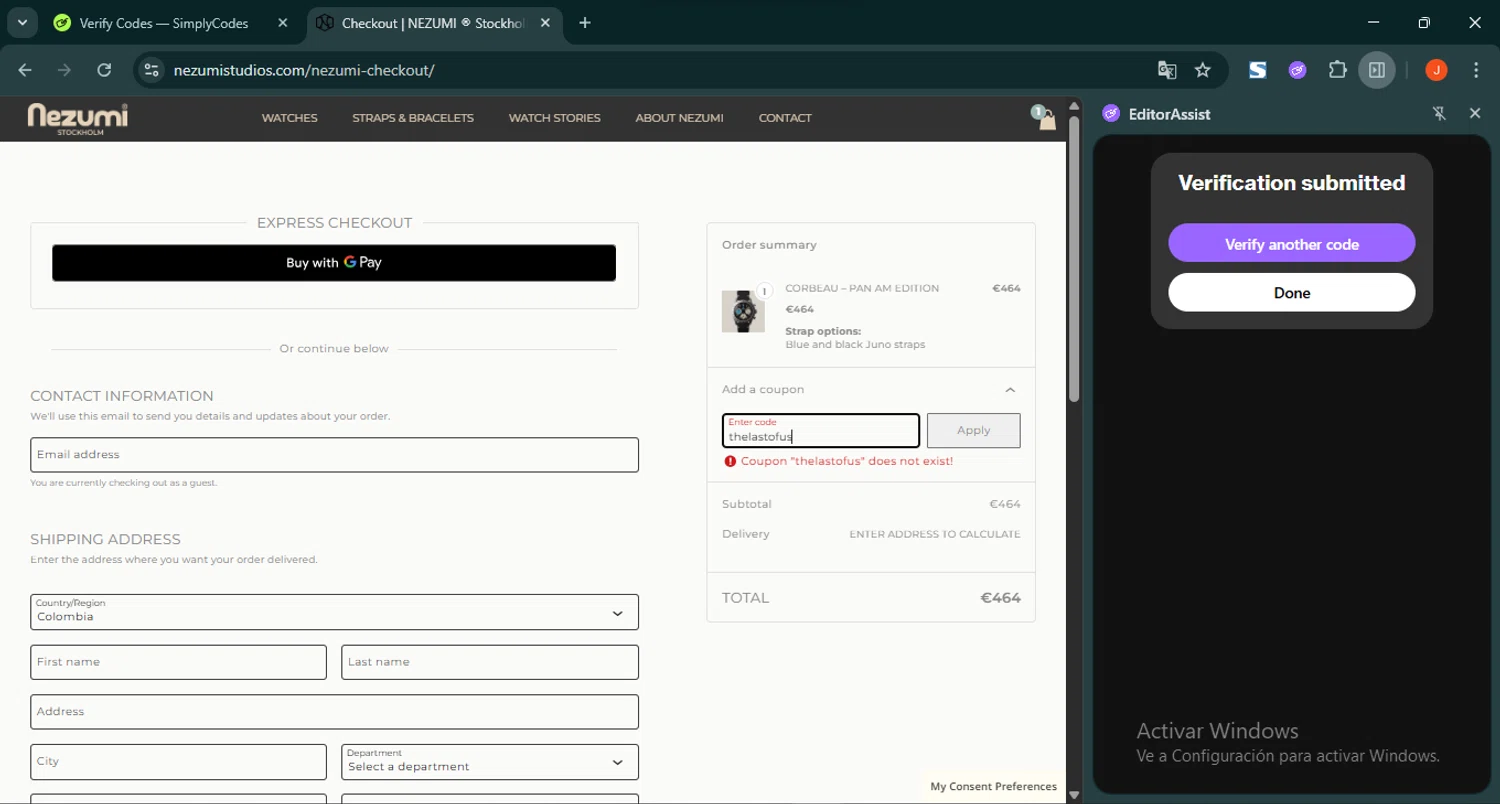Viewport: 1500px width, 804px height.
Task: Go to WATCH STORIES page
Action: click(x=554, y=118)
